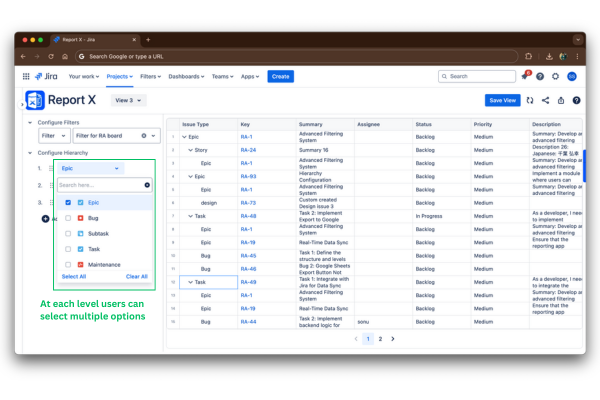600x400 pixels.
Task: Open issue key RA-73
Action: click(x=248, y=203)
